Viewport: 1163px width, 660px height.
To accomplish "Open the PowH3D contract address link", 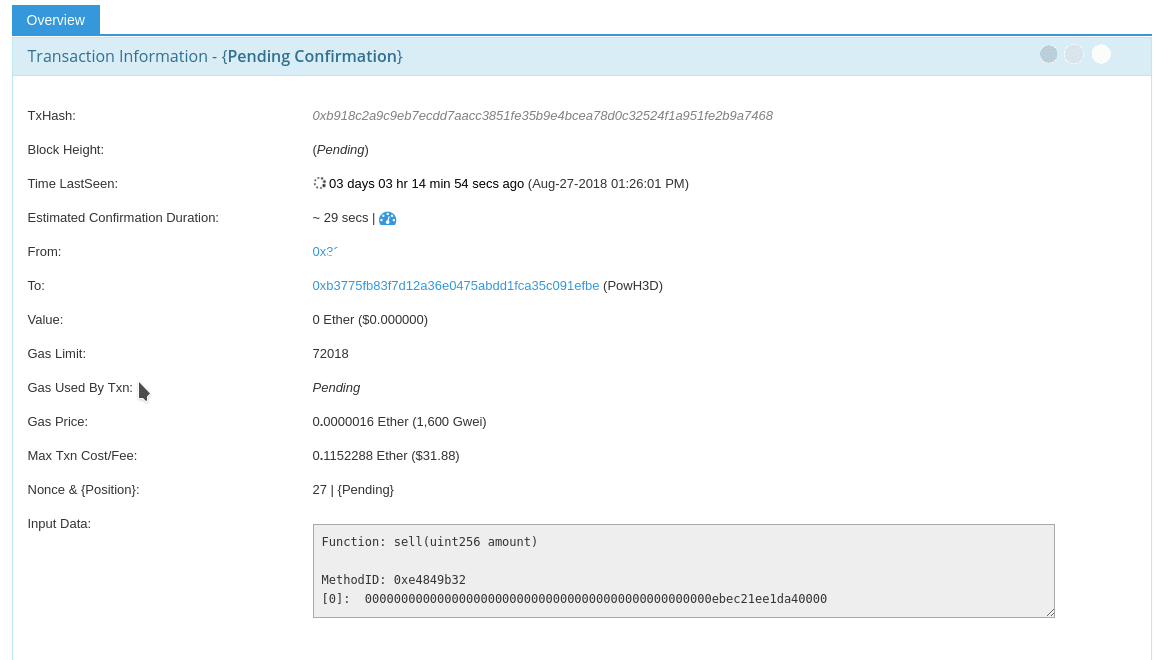I will tap(455, 286).
